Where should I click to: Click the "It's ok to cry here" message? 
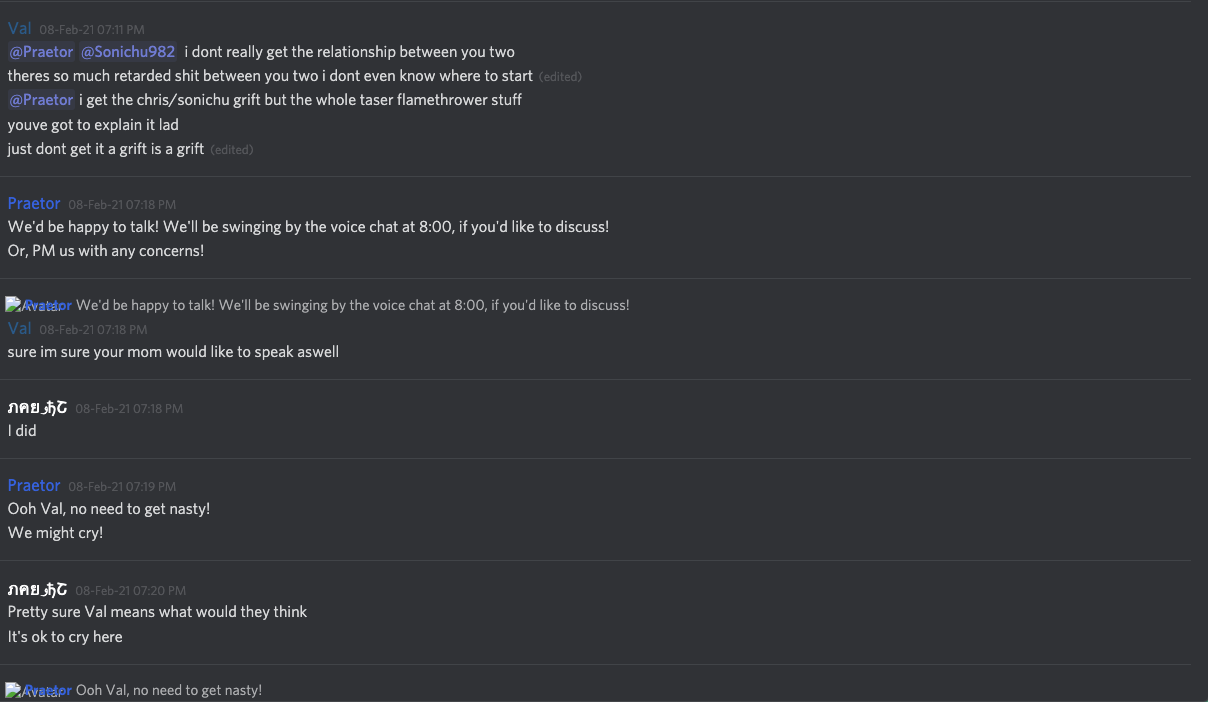click(65, 637)
